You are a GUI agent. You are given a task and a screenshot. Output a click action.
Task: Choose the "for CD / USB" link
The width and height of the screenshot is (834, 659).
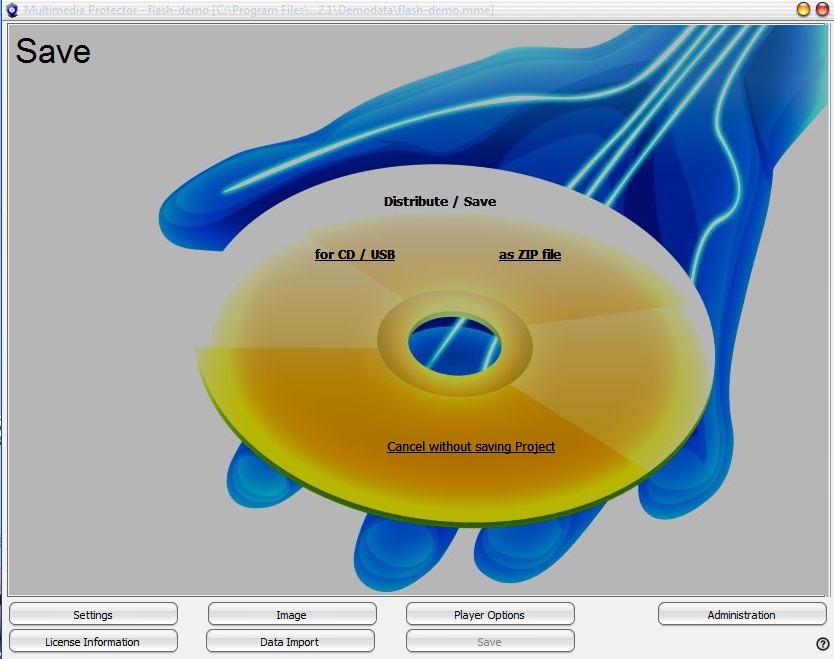click(355, 255)
